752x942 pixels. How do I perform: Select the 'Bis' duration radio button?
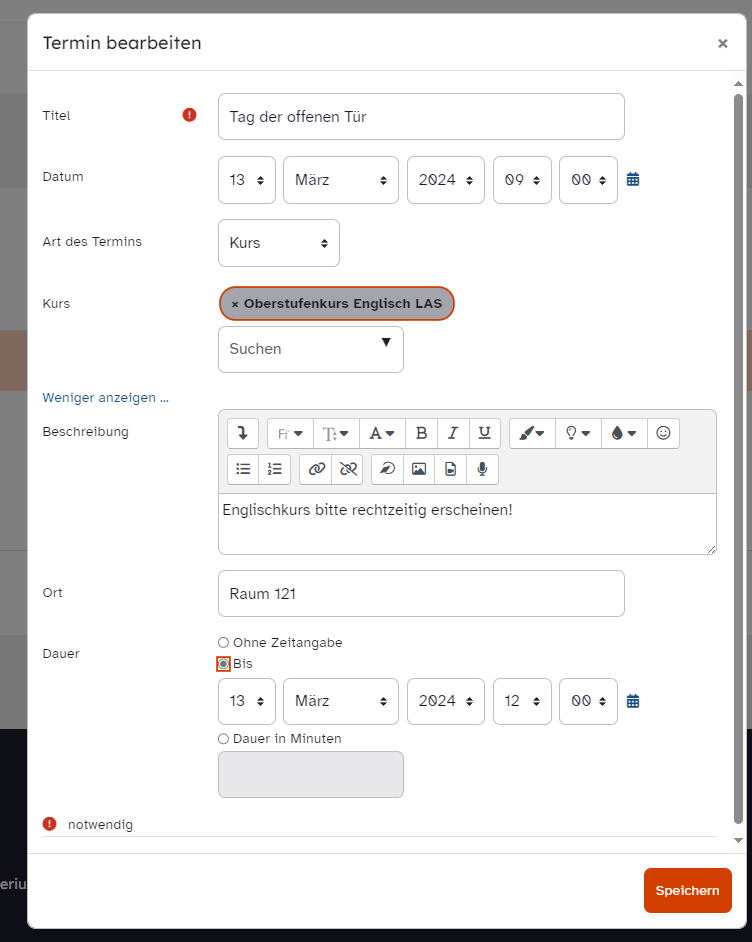click(x=223, y=664)
